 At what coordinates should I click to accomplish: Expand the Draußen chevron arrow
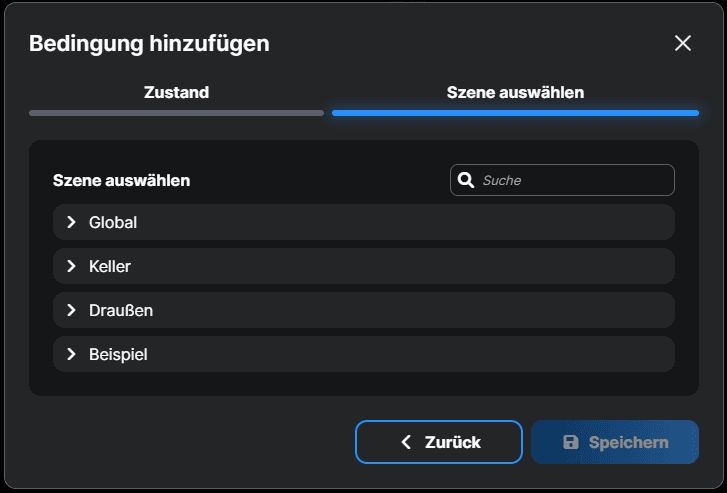click(x=71, y=310)
